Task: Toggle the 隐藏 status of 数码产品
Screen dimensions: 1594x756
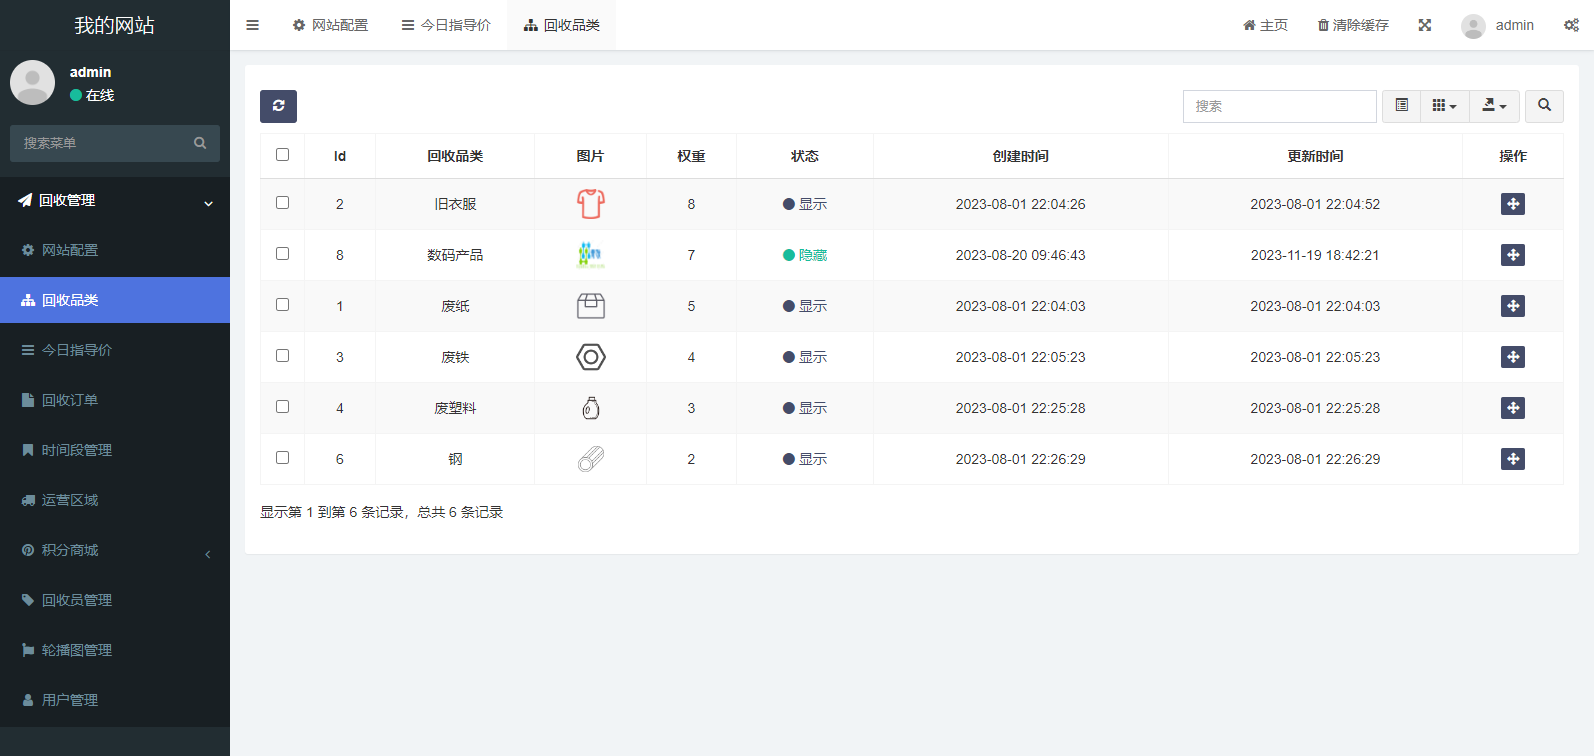Action: pos(805,255)
